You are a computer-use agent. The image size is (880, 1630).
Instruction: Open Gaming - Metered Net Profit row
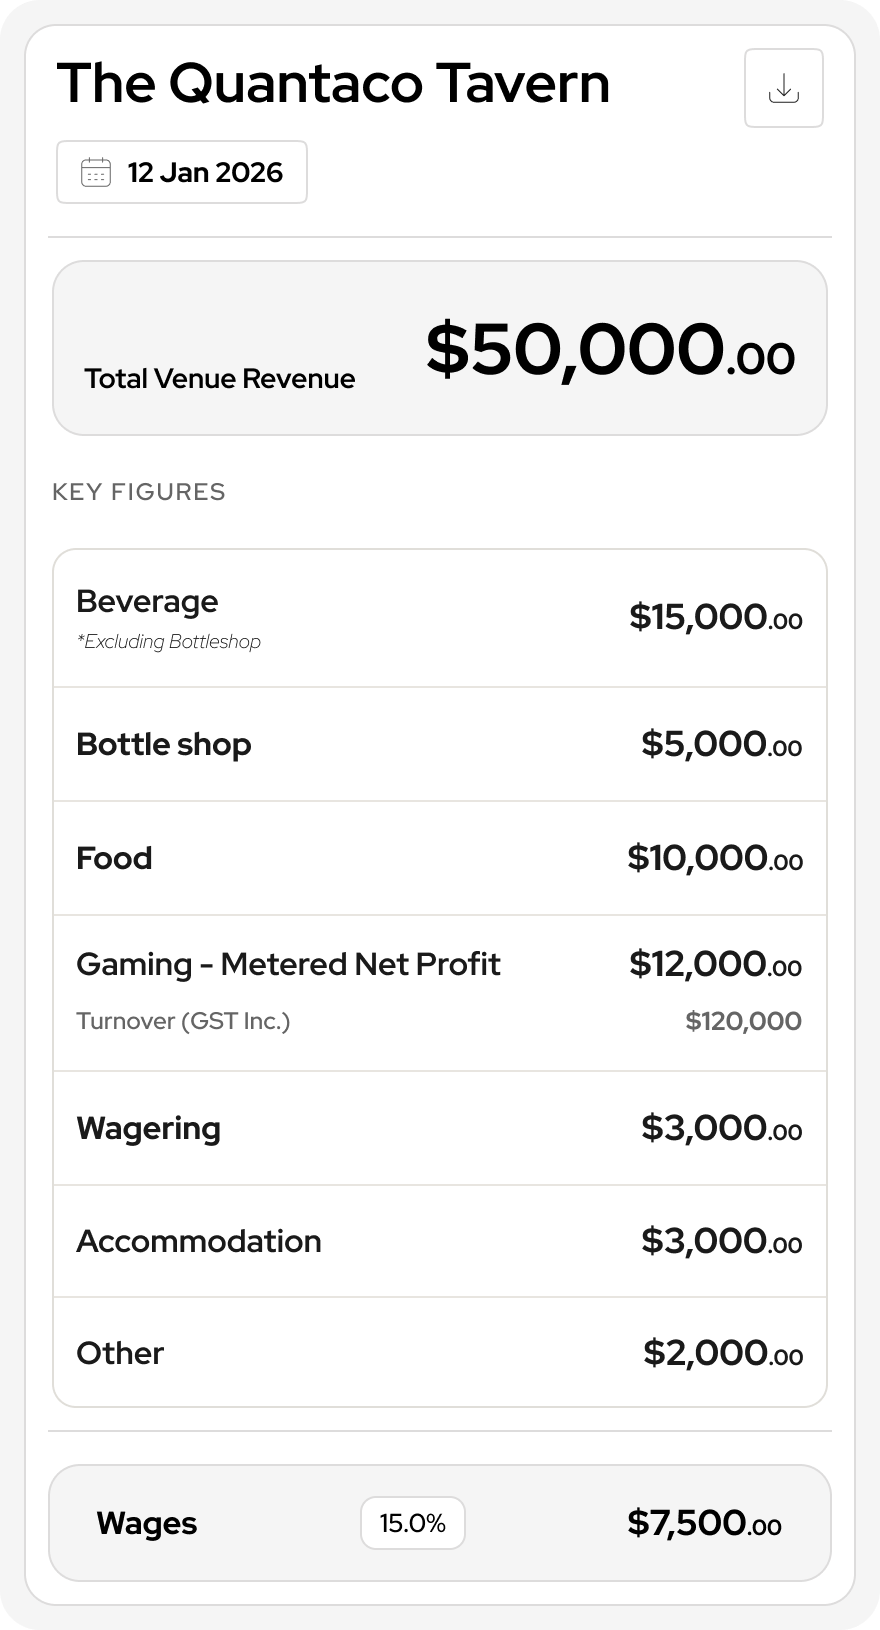pos(440,993)
